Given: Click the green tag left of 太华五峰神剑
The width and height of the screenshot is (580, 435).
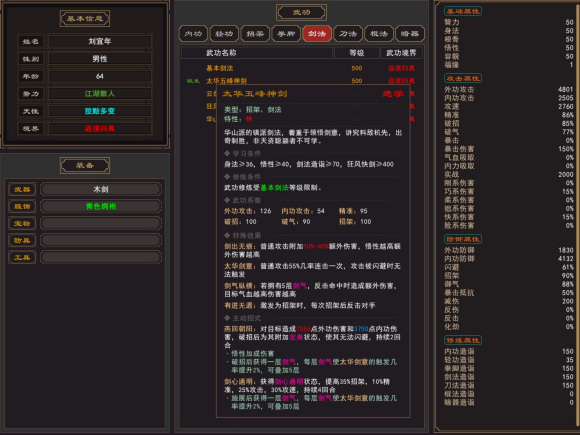Looking at the screenshot, I should (193, 81).
